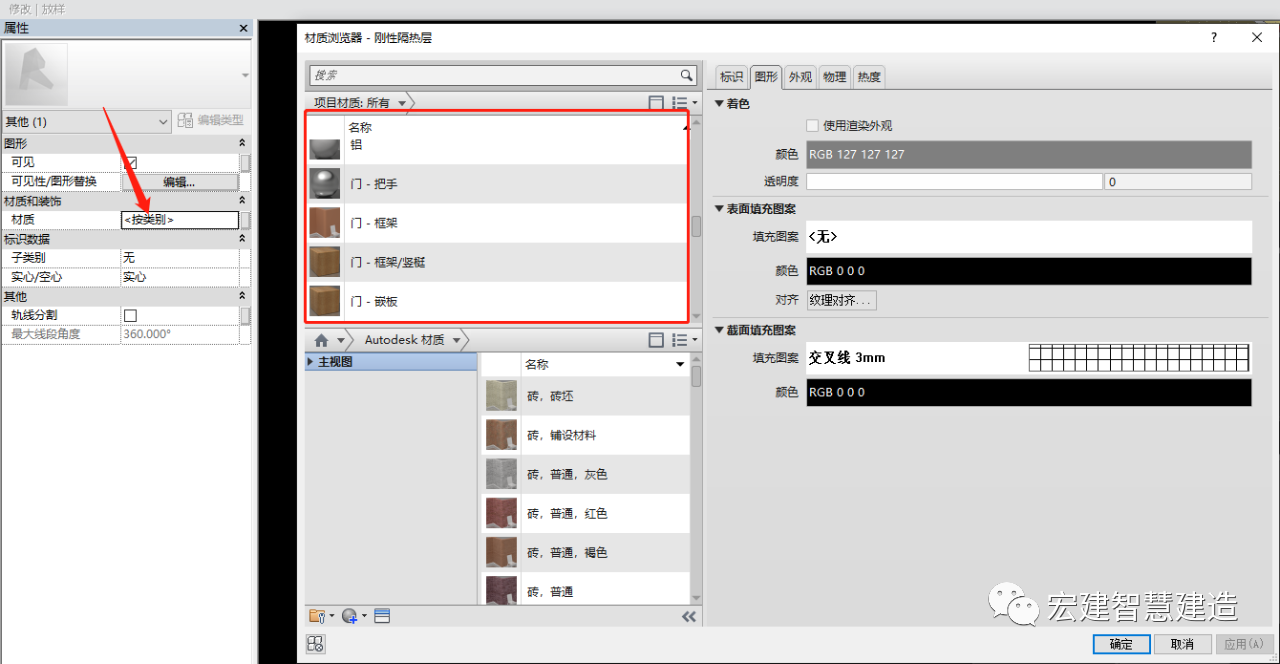This screenshot has height=664, width=1280.
Task: Open the project materials list view options
Action: 684,103
